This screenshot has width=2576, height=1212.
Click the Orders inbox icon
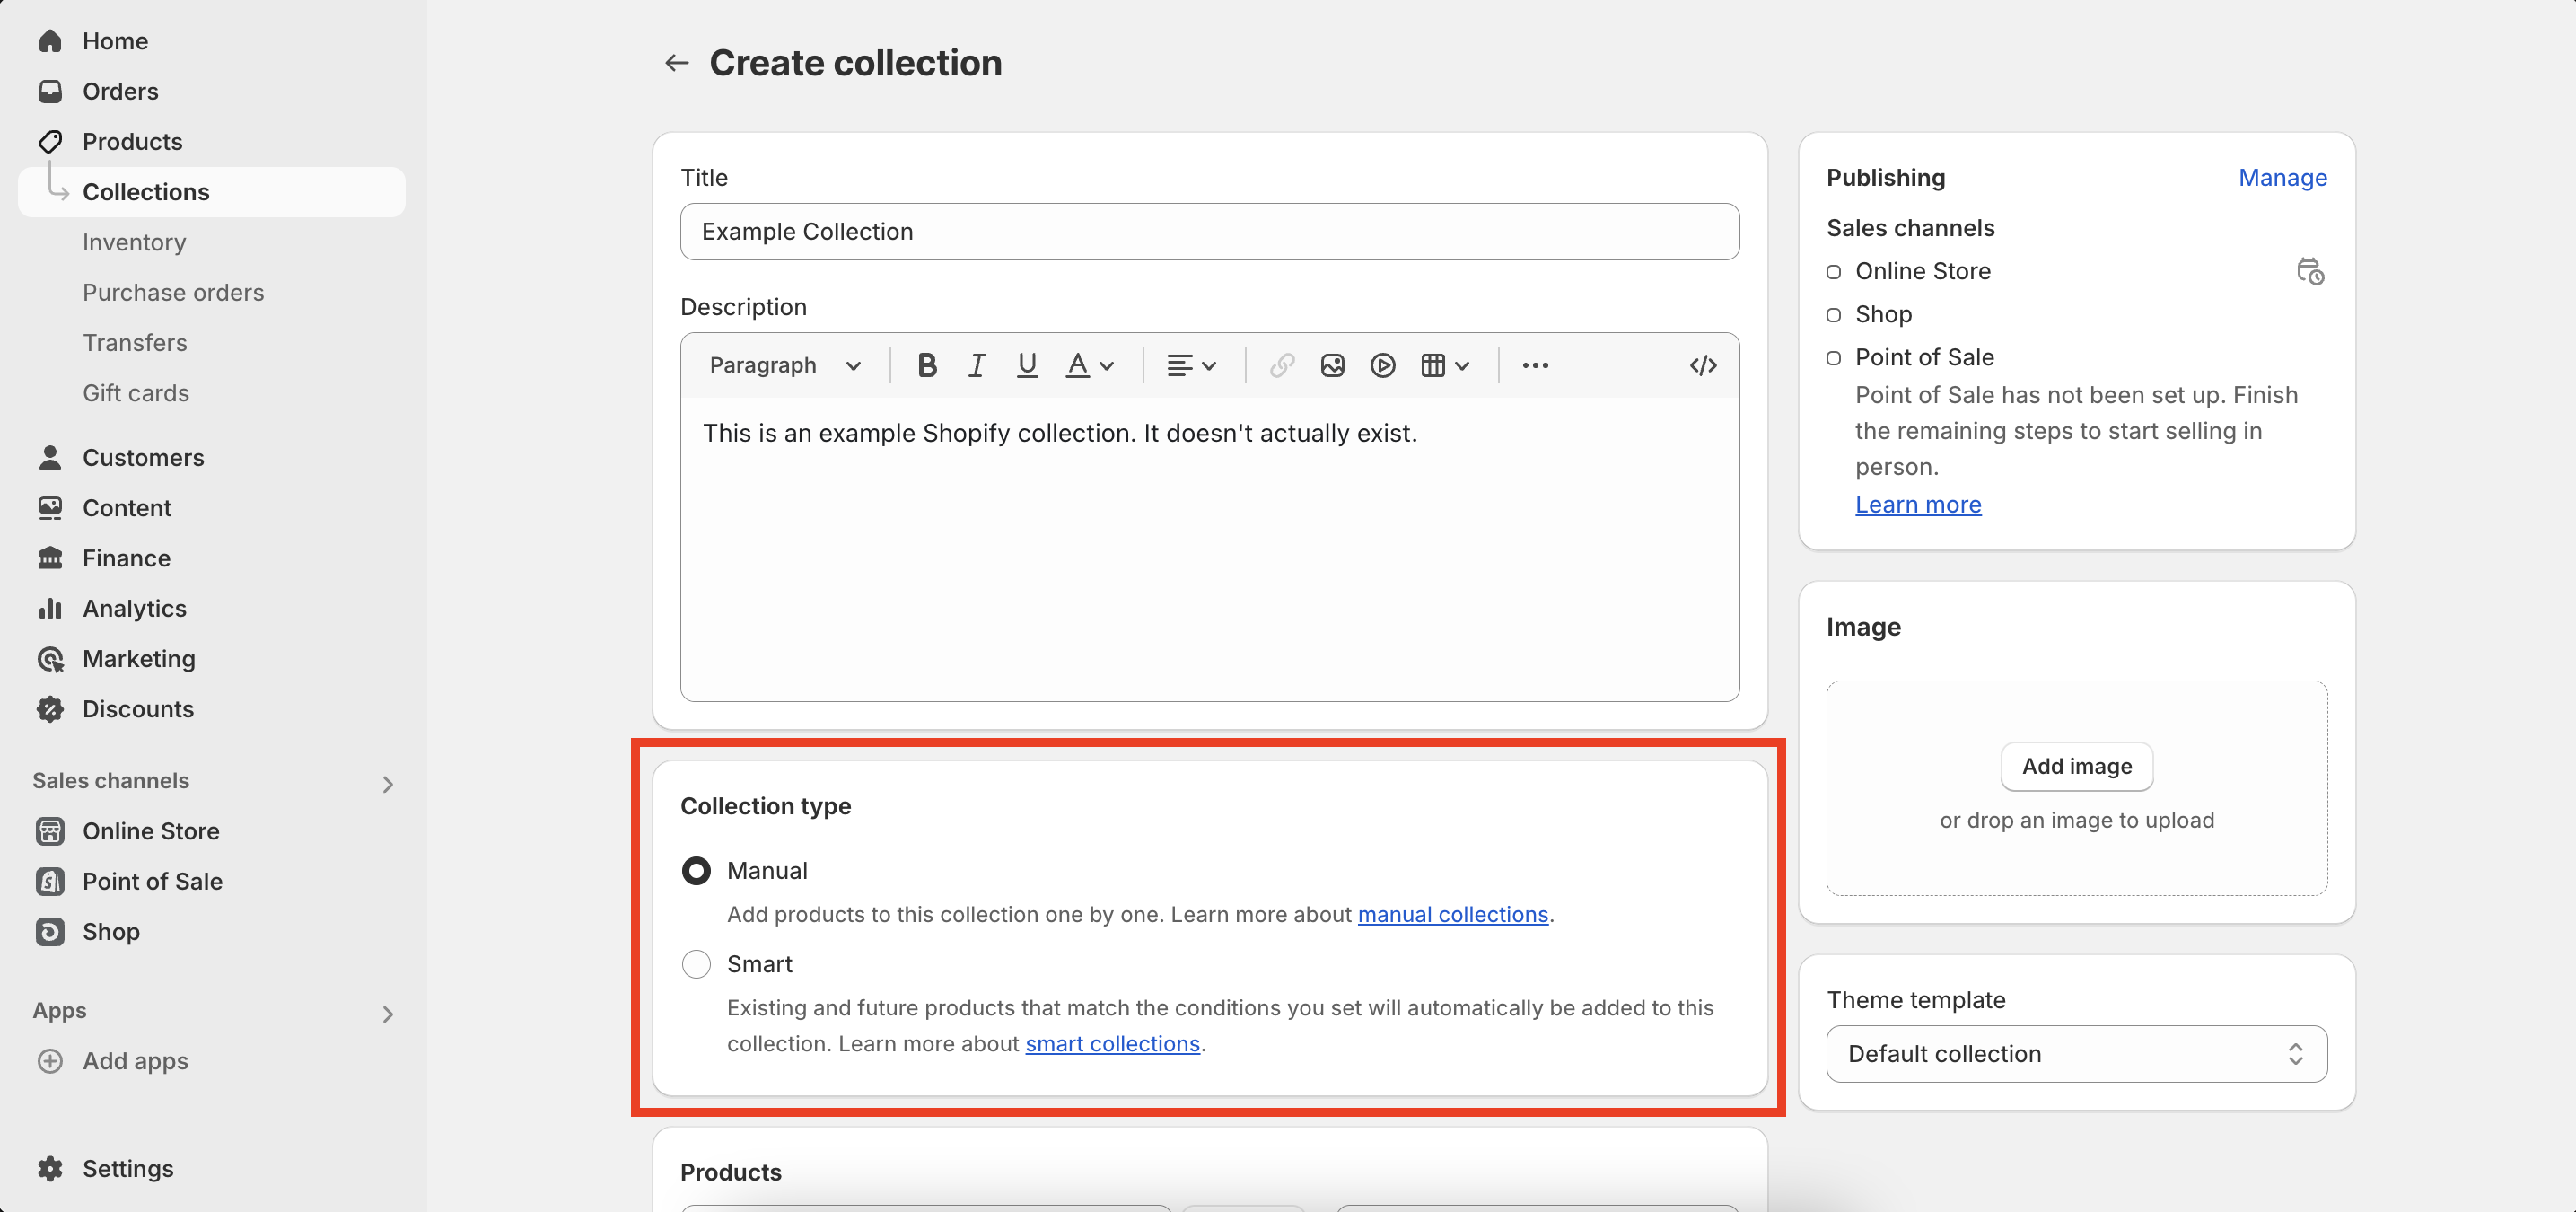50,91
